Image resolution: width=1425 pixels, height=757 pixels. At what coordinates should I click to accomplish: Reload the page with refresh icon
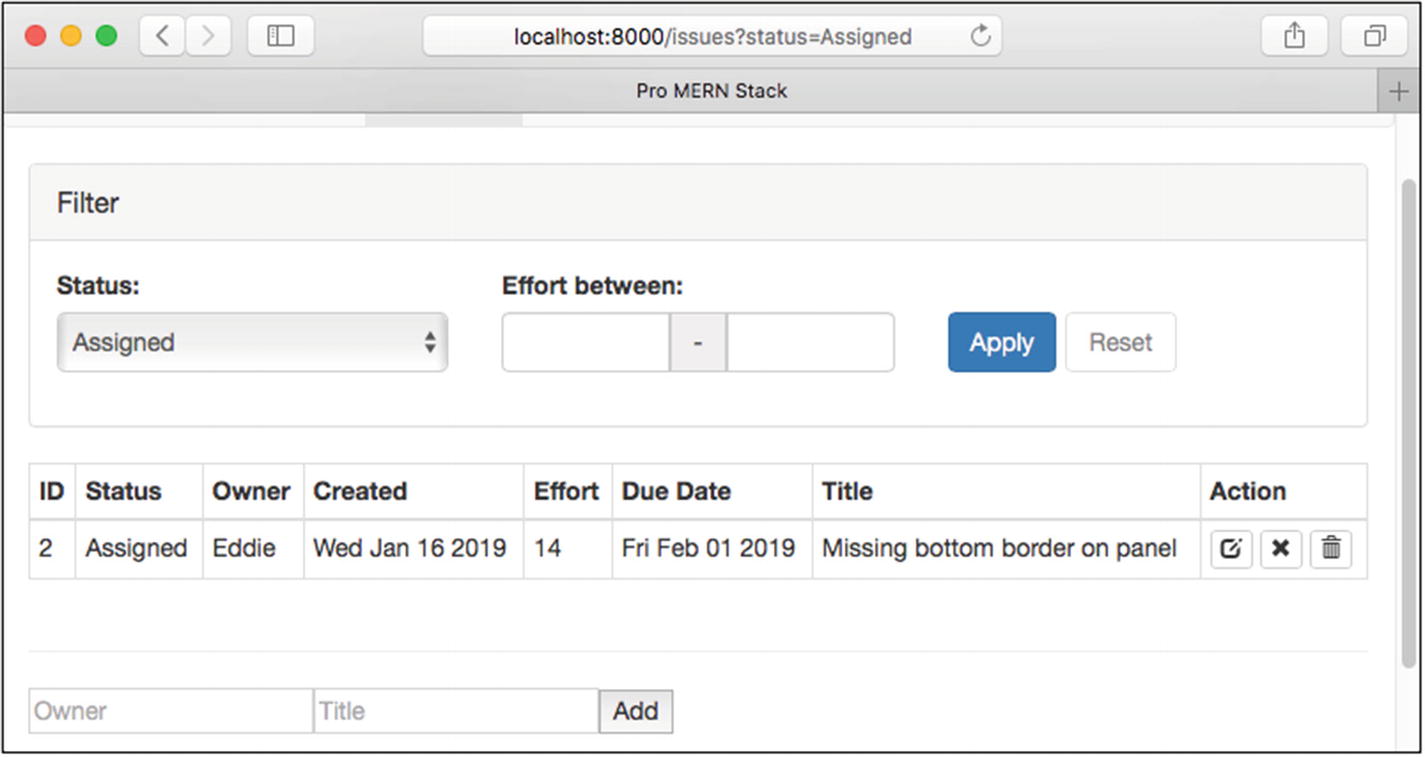click(x=980, y=37)
